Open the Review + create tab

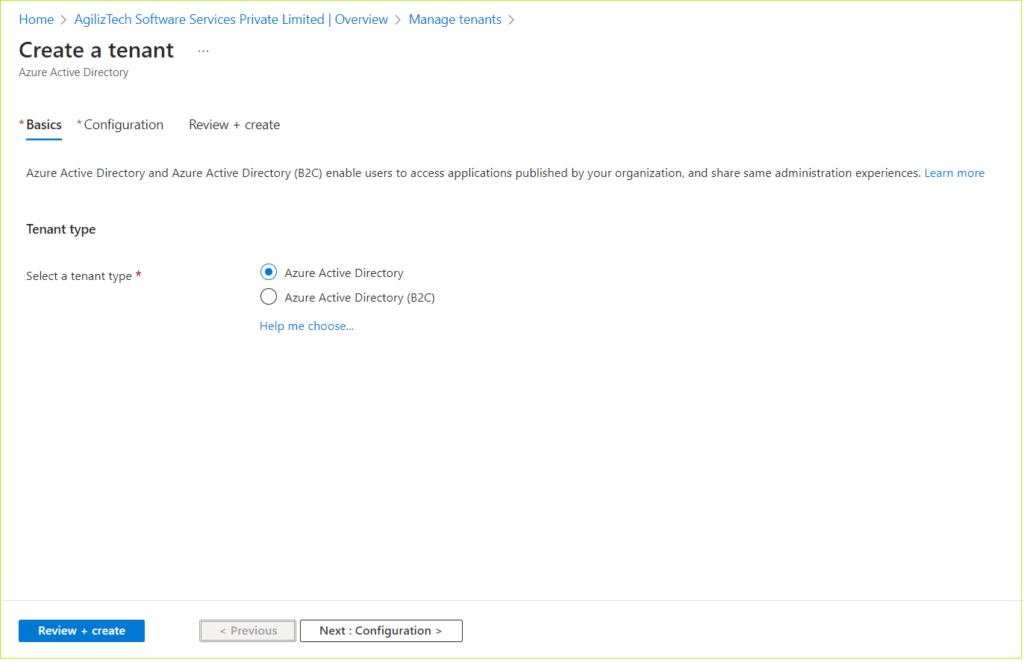click(233, 124)
